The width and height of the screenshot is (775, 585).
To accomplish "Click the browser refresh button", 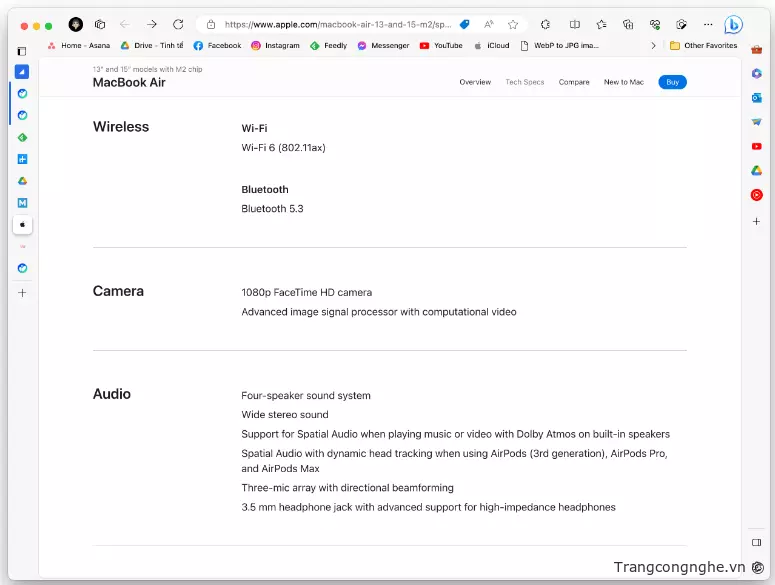I will (178, 24).
